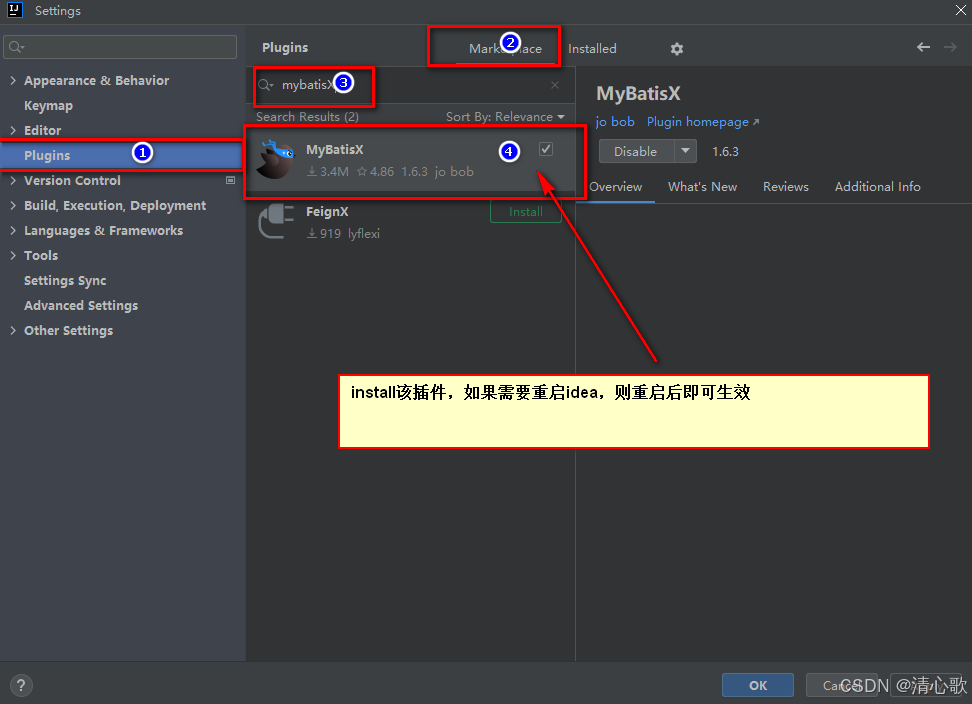Click the Search Results (2) label
Image resolution: width=972 pixels, height=704 pixels.
[x=307, y=117]
